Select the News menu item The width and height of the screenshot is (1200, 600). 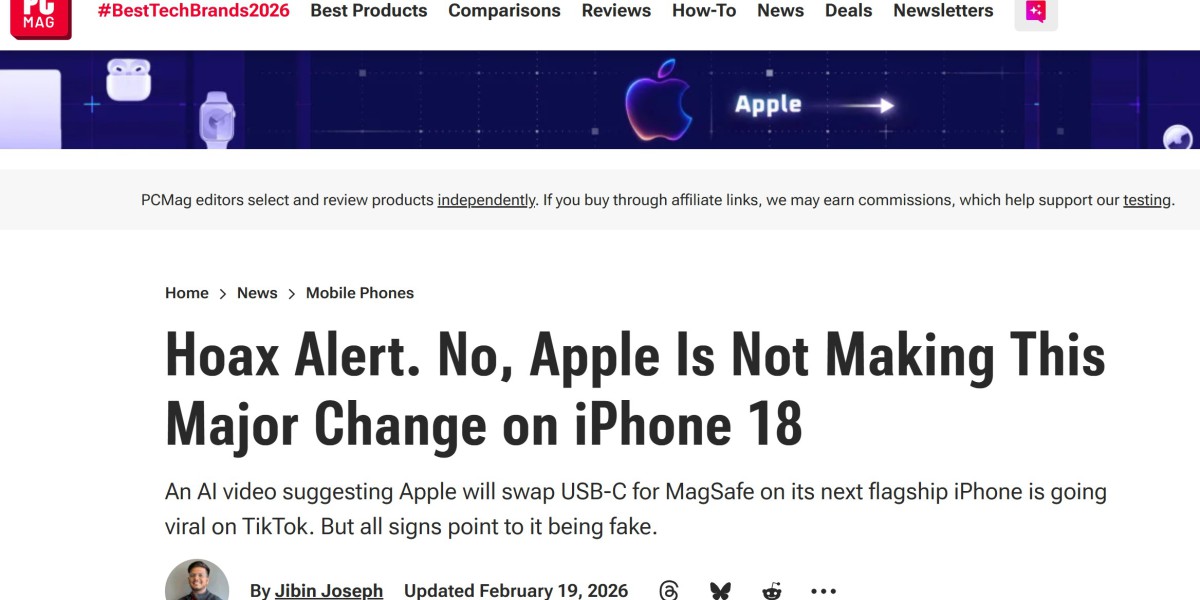pyautogui.click(x=780, y=11)
